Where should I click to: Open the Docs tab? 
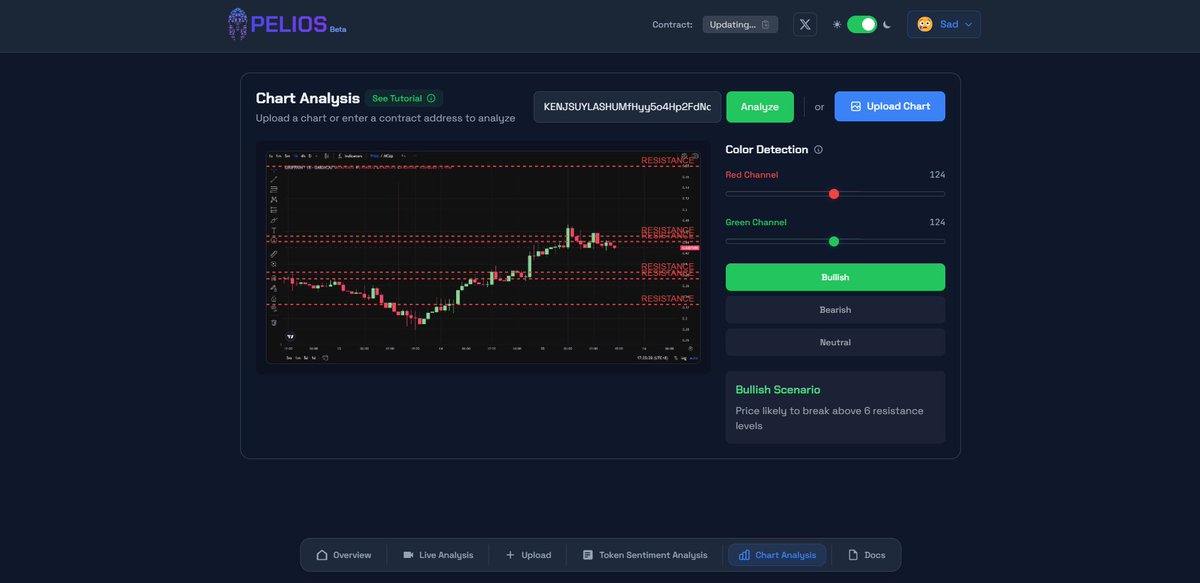[867, 555]
